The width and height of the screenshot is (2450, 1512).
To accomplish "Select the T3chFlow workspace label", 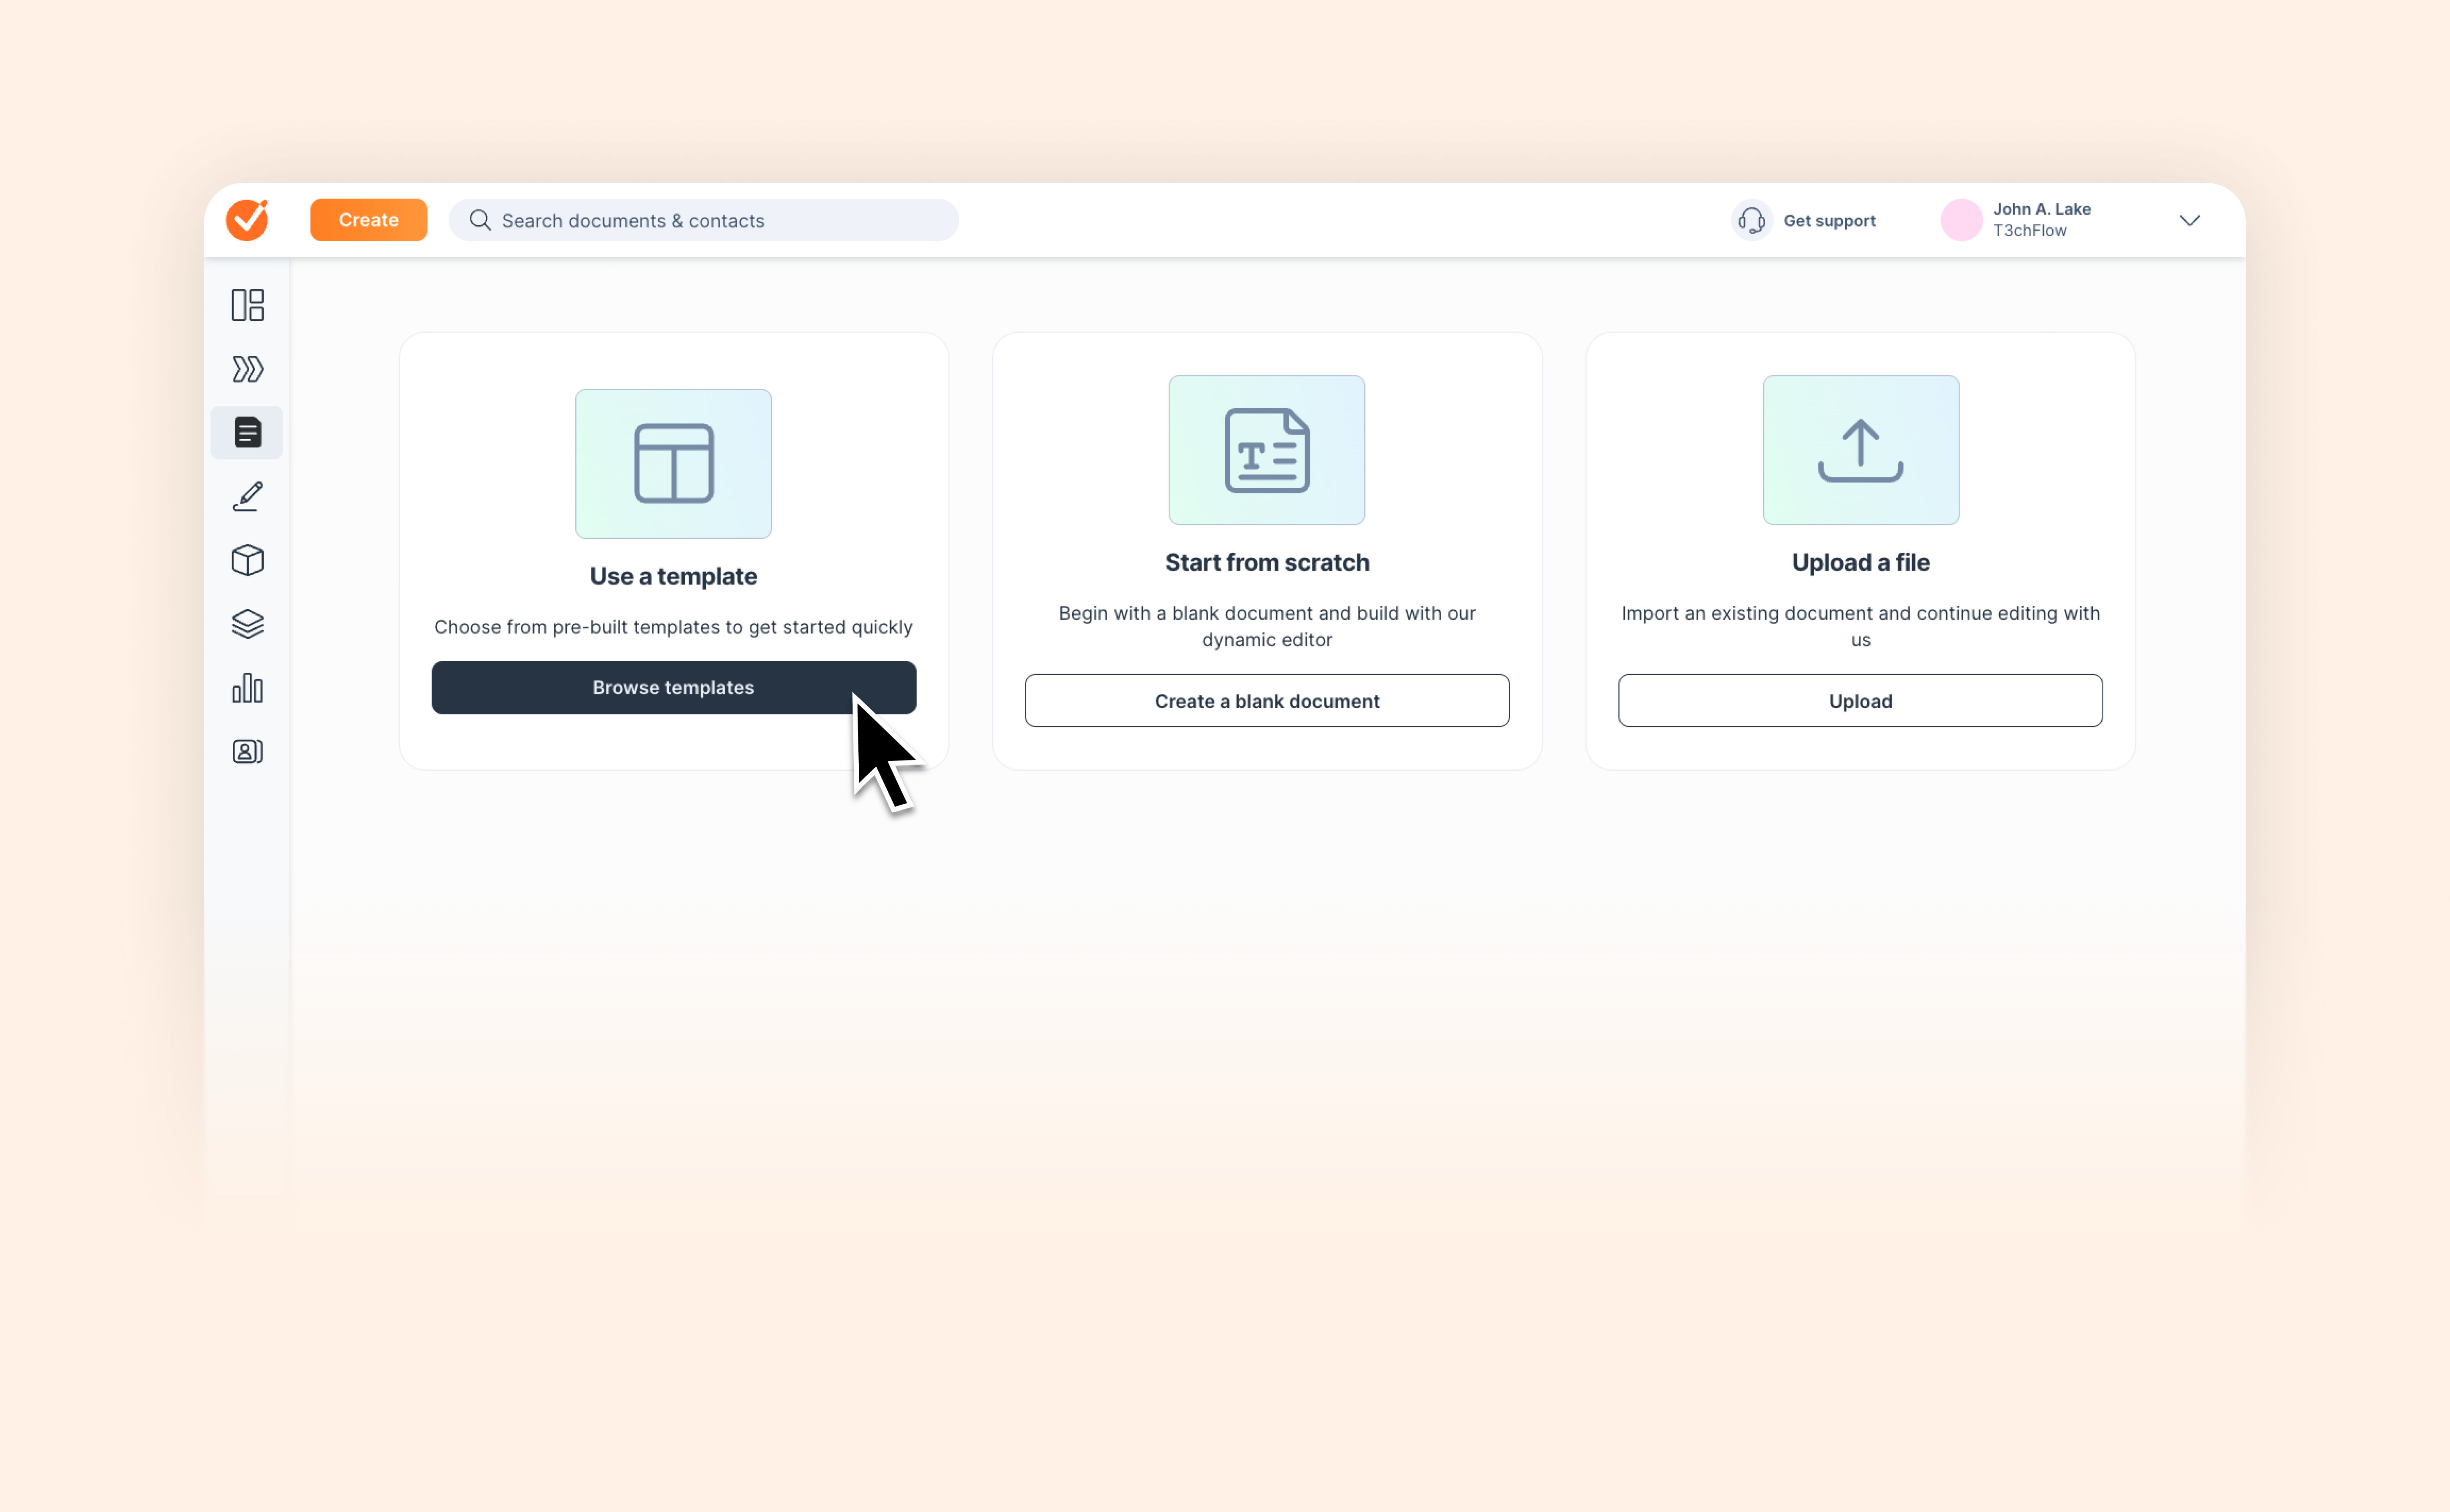I will (2029, 231).
